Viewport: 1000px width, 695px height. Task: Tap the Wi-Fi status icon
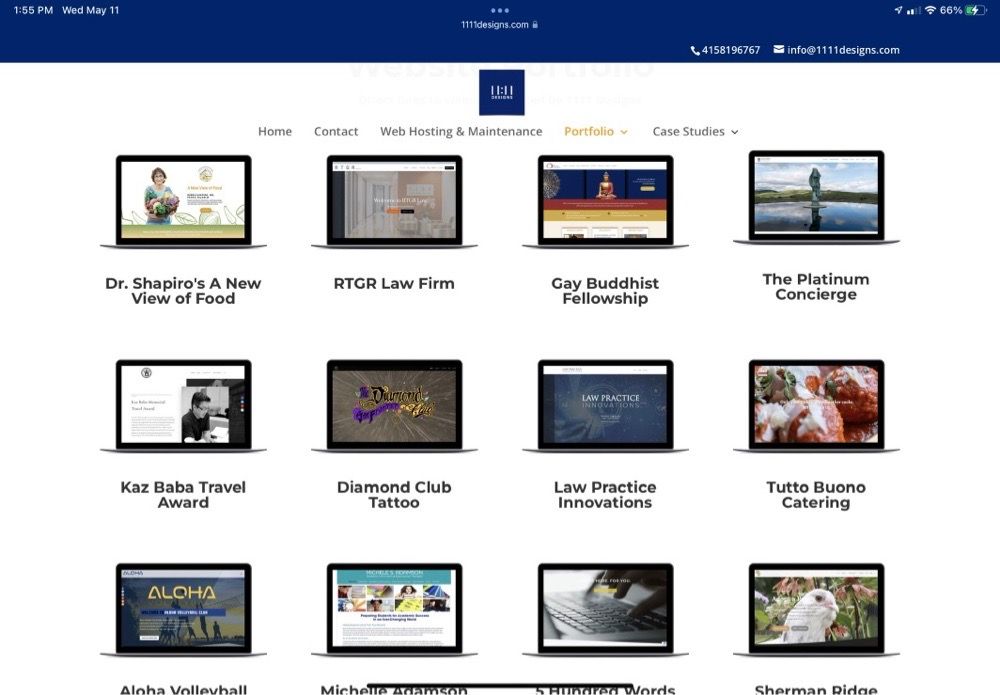(x=930, y=10)
